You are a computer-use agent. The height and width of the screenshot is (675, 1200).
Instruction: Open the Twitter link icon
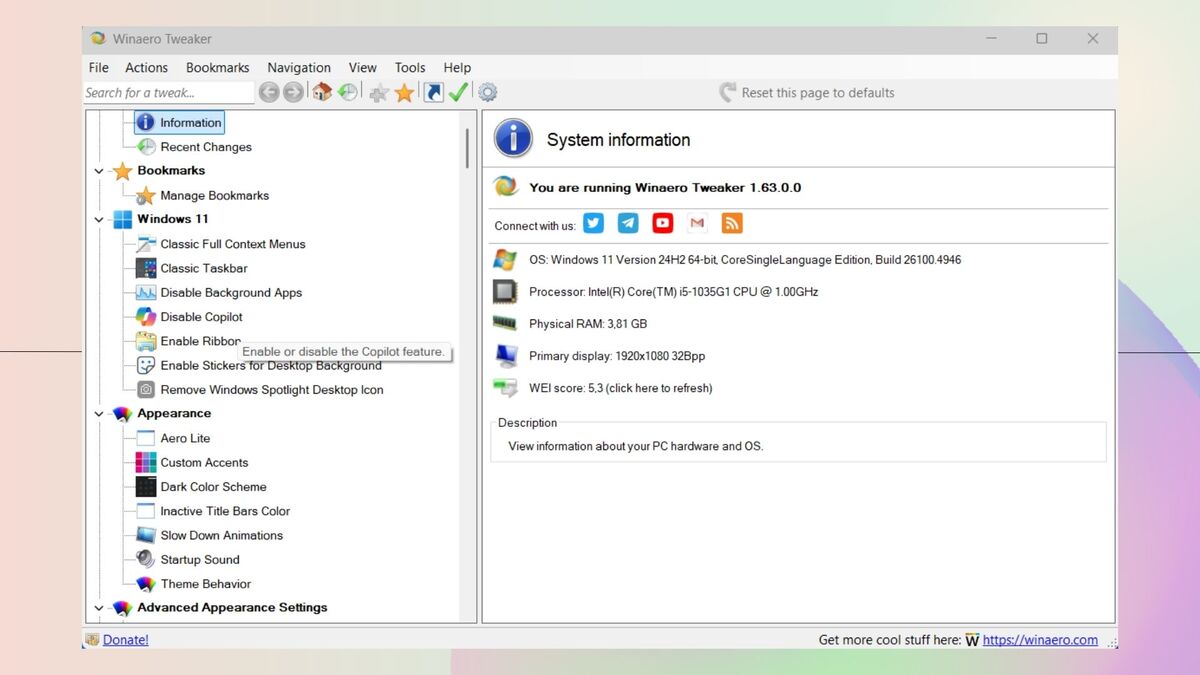[594, 223]
